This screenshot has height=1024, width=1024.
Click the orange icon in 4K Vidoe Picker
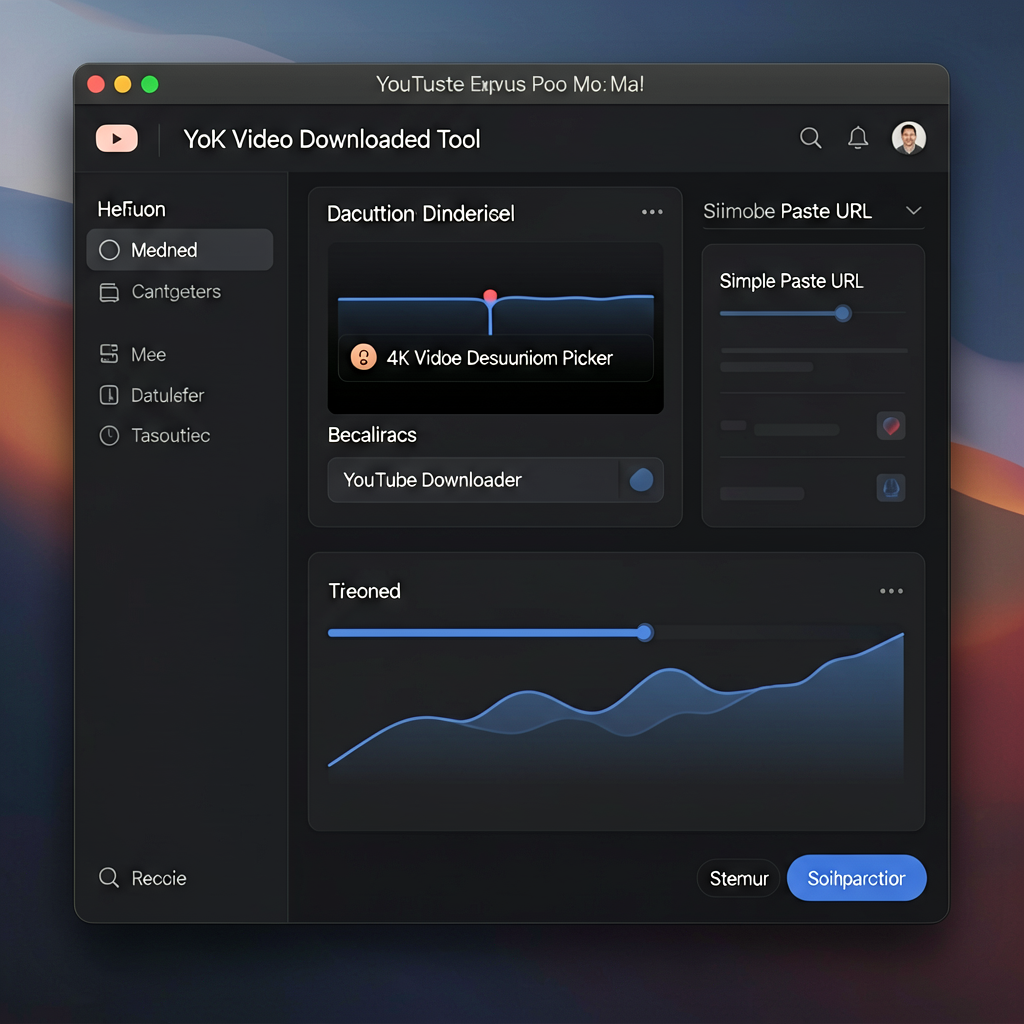tap(364, 357)
